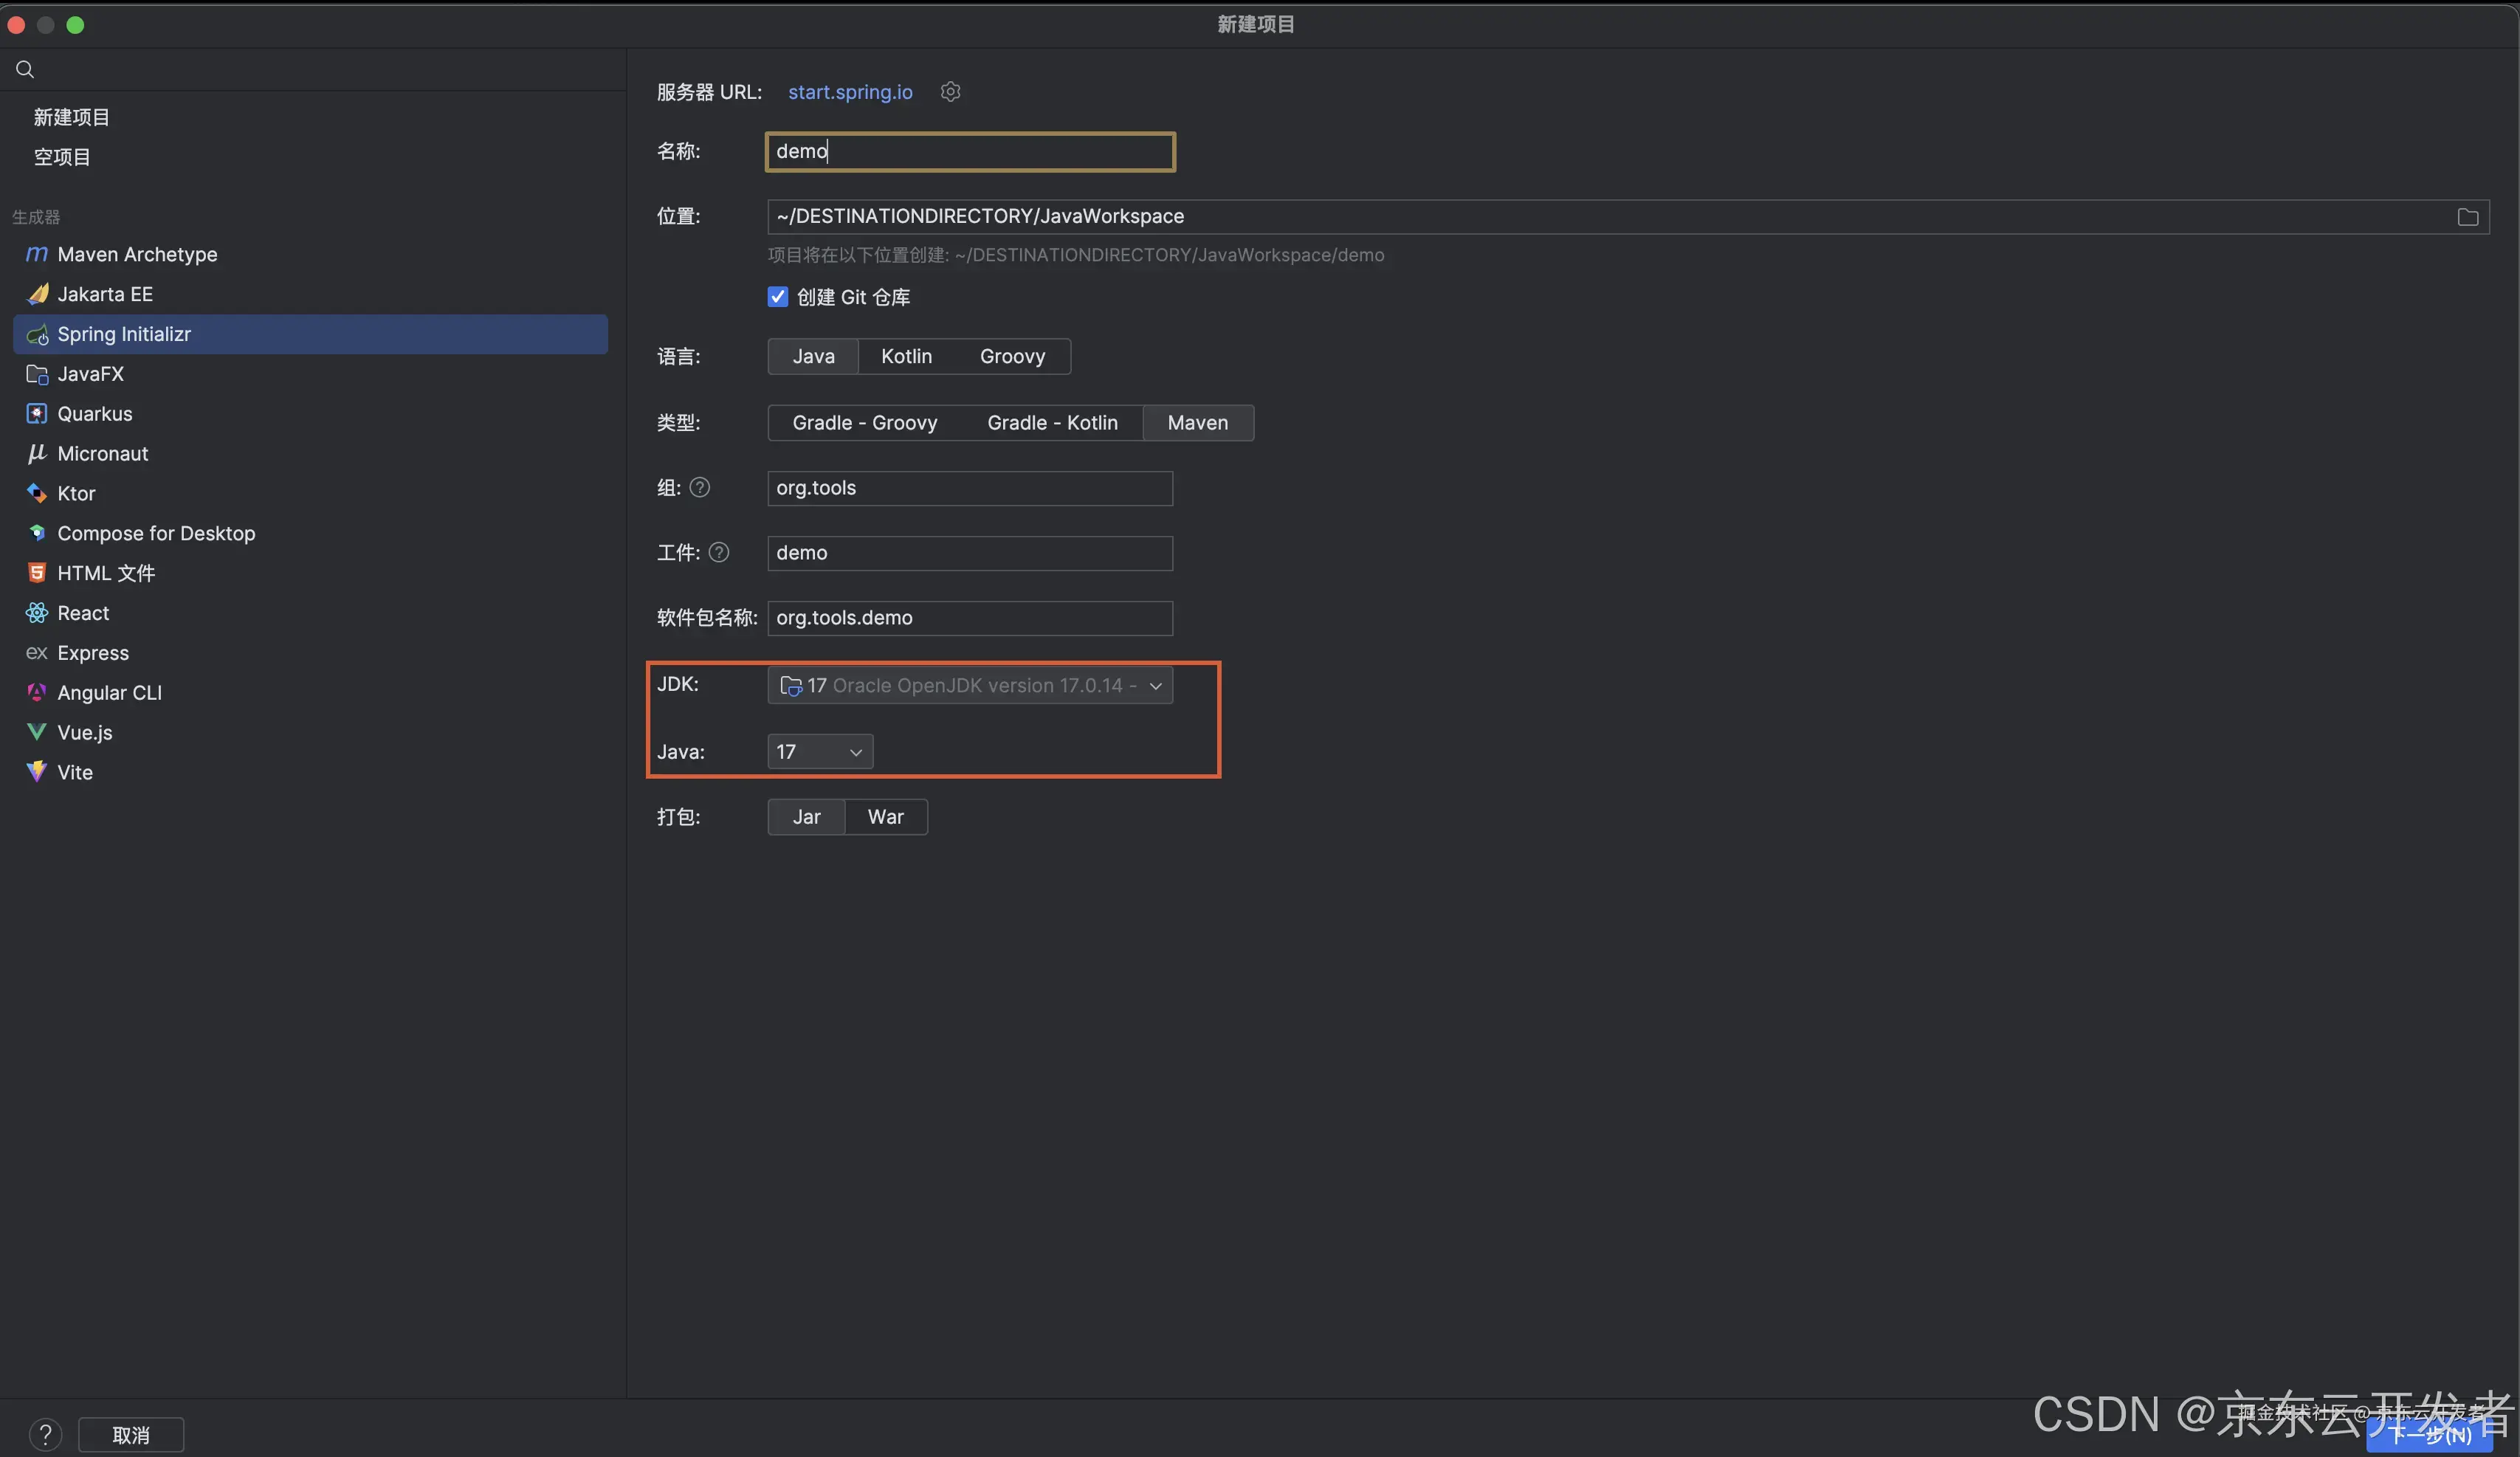This screenshot has width=2520, height=1457.
Task: Toggle 创建 Git 仓库 checkbox
Action: coord(778,297)
